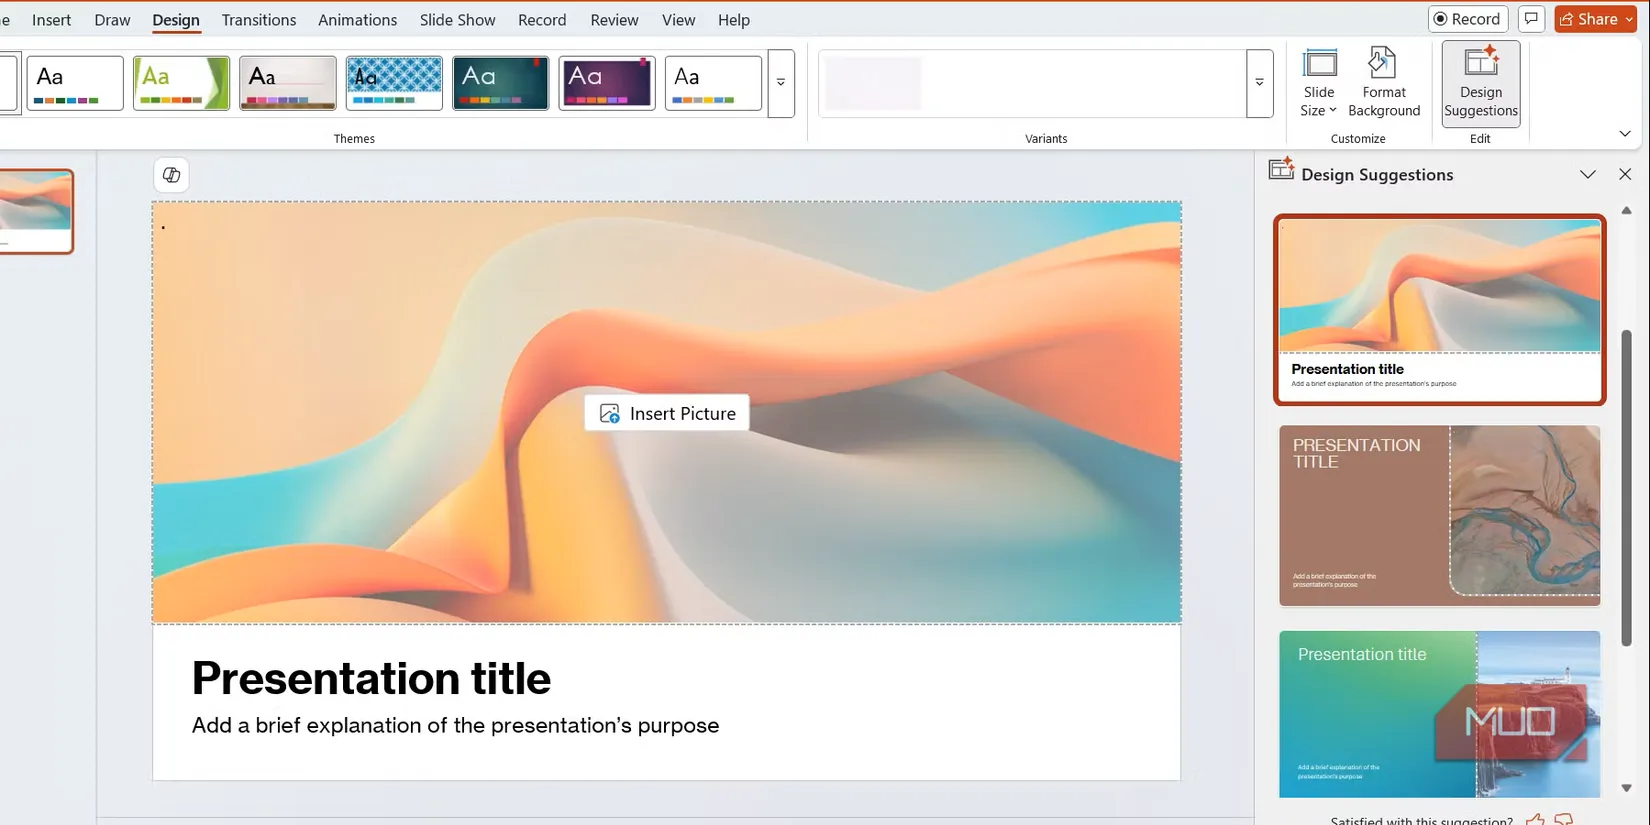
Task: Open the comments icon near Share
Action: (x=1530, y=19)
